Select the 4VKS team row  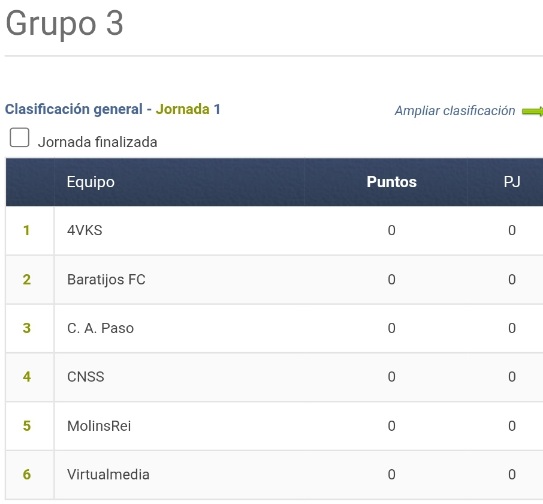coord(274,231)
